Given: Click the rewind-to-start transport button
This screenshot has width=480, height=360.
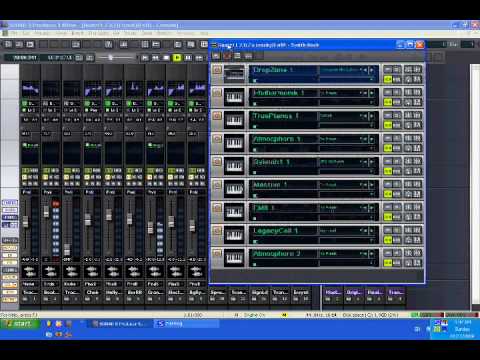Looking at the screenshot, I should tap(145, 58).
